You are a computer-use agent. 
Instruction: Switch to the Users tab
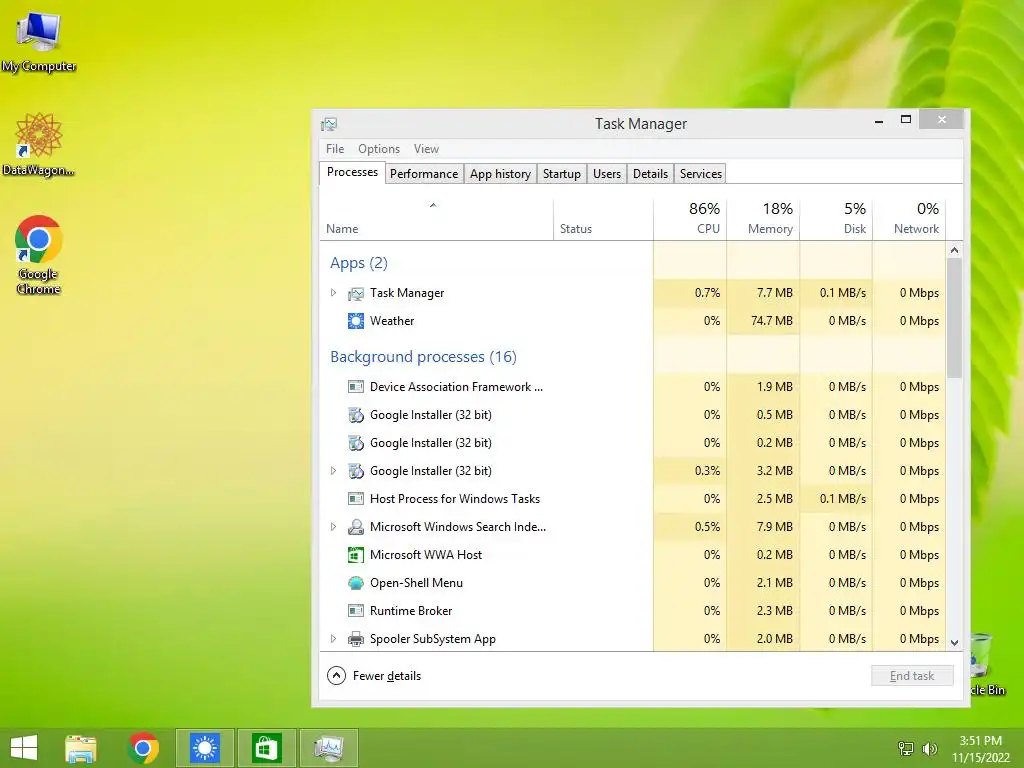click(607, 174)
